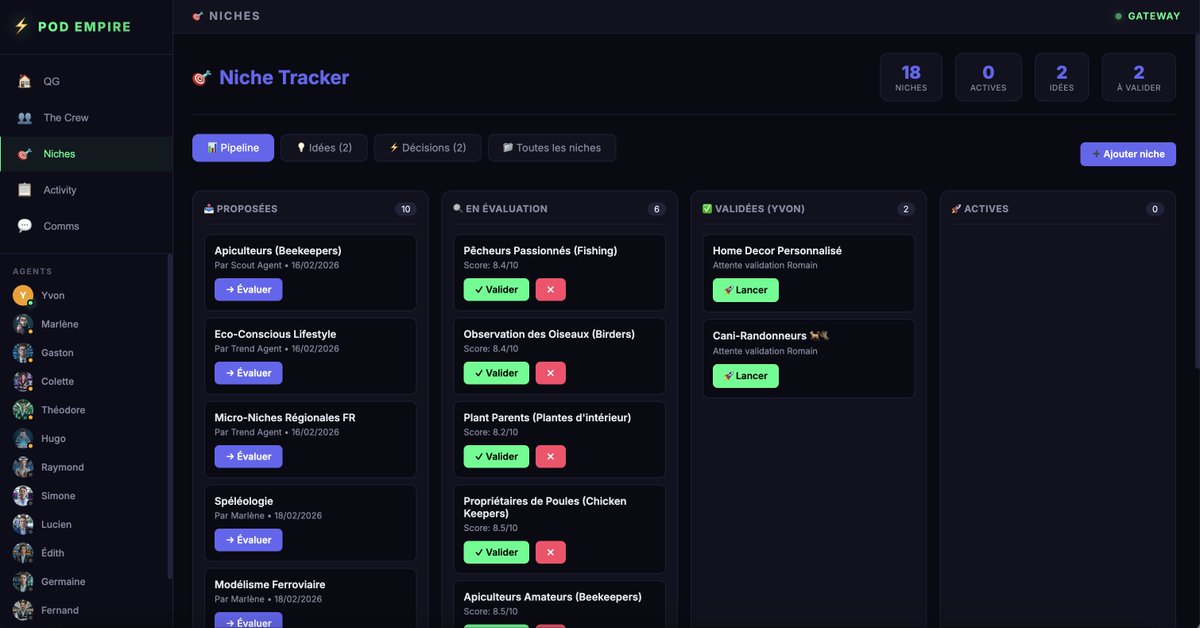Click 'Score: 8.2/10' on Plant Parents
This screenshot has height=628, width=1200.
pos(491,432)
